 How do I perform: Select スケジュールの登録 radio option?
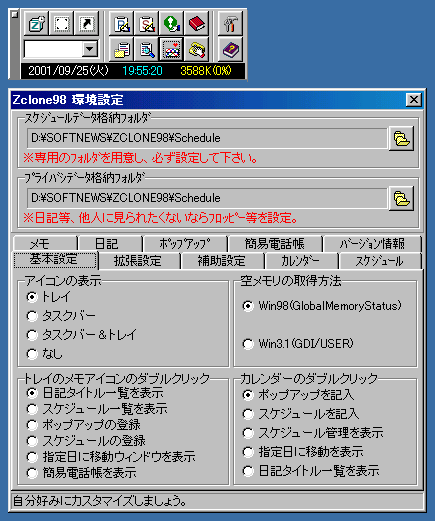[86, 441]
